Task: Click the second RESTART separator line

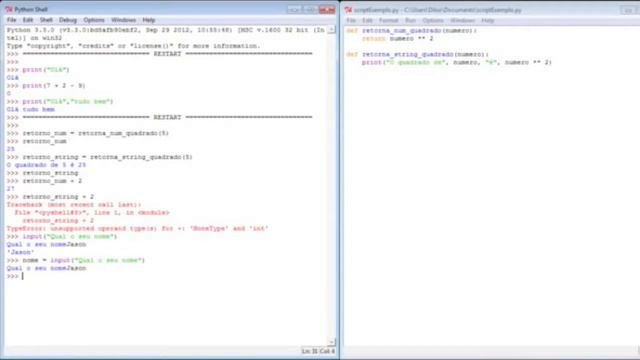Action: [x=160, y=118]
